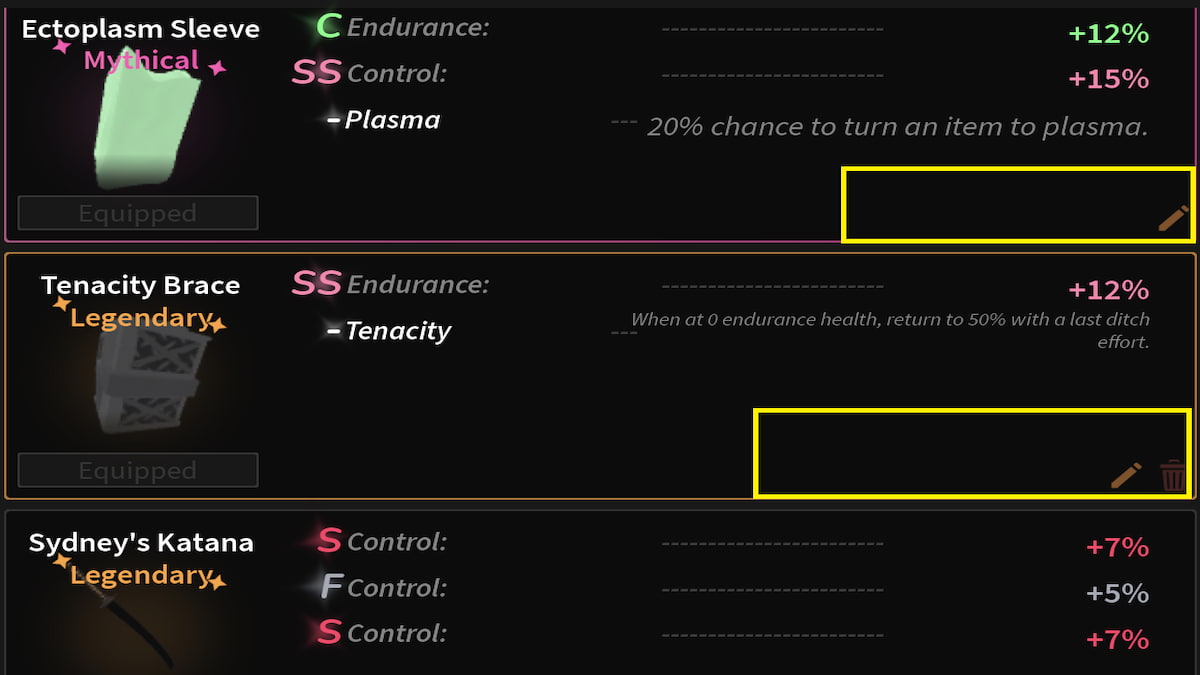
Task: Click the Equipped button under Tenacity Brace
Action: (138, 470)
